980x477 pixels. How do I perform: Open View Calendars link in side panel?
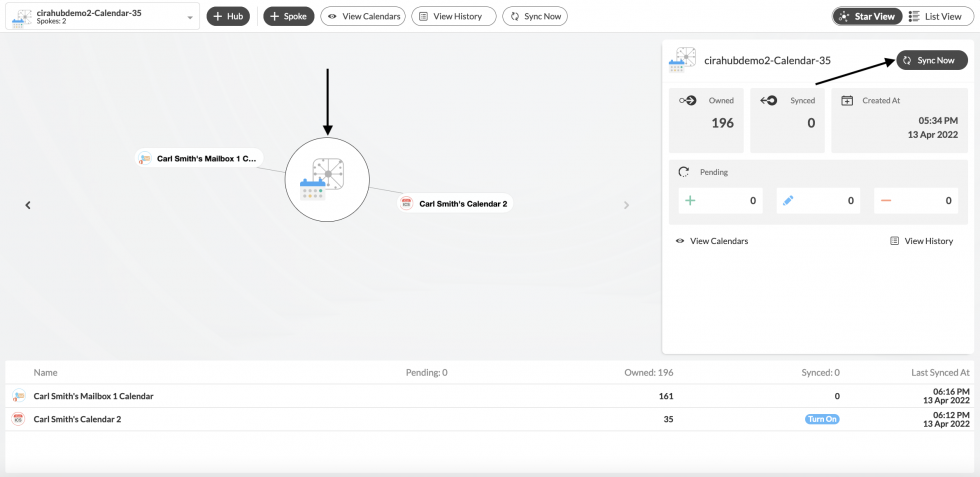click(719, 241)
